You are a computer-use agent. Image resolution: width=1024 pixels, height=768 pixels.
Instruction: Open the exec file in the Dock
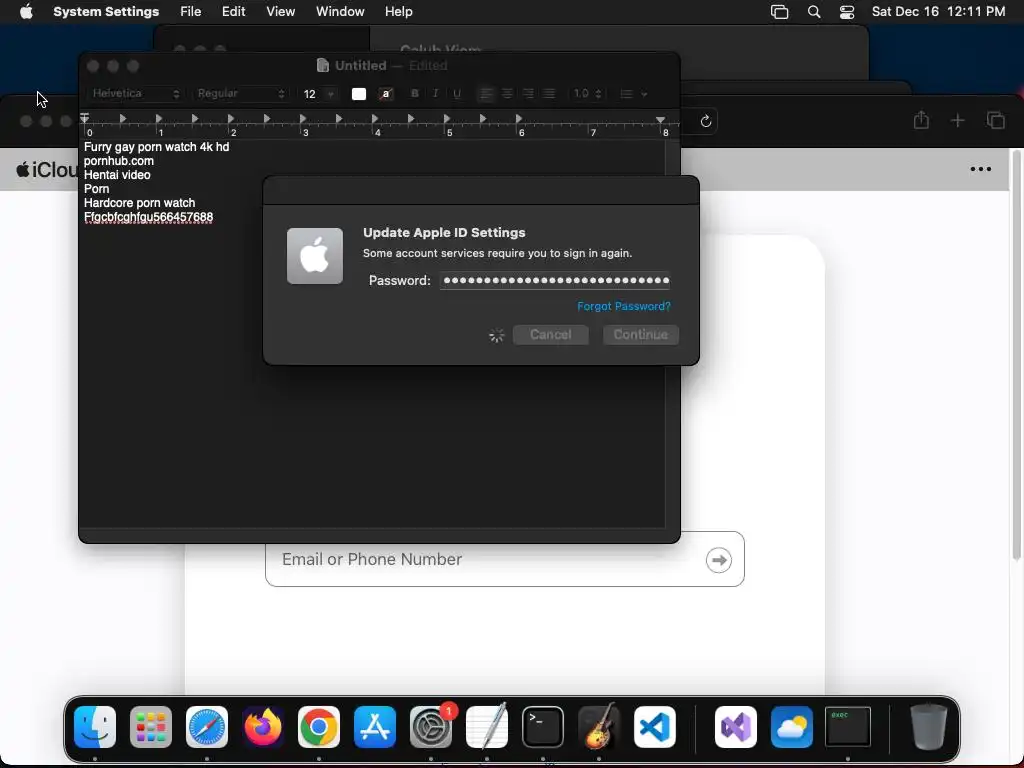click(848, 726)
